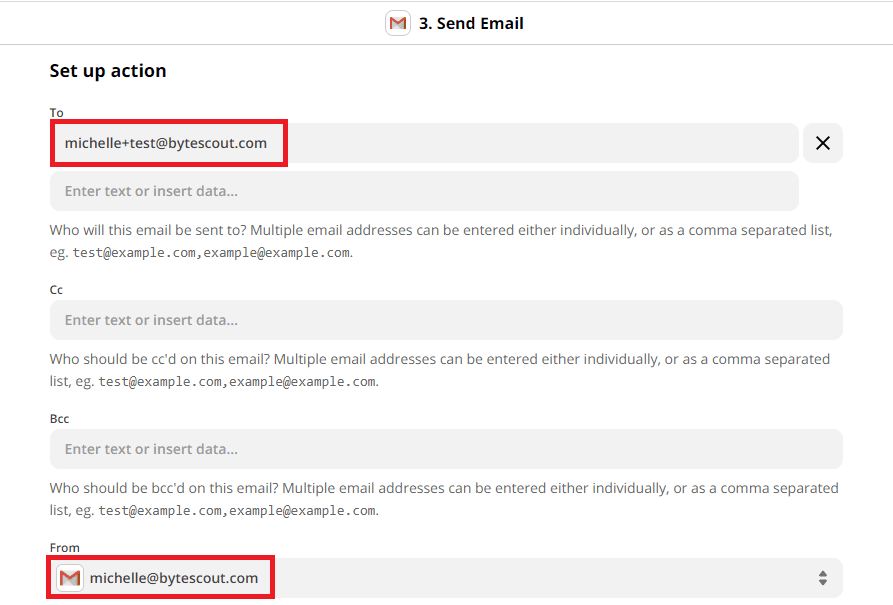
Task: Click the Bcc field label
Action: pyautogui.click(x=59, y=418)
